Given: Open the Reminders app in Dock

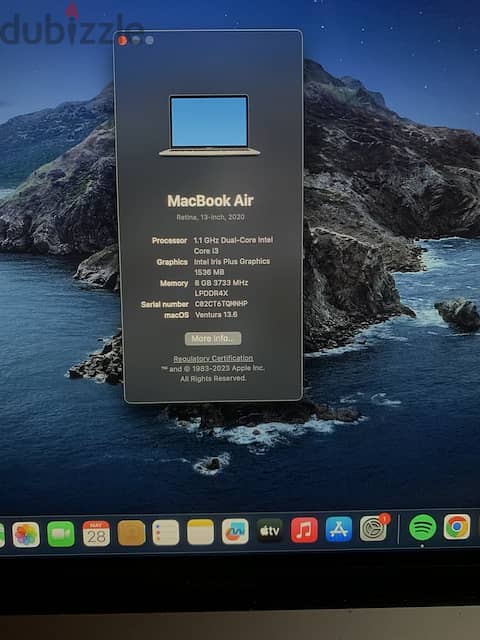Looking at the screenshot, I should [x=166, y=532].
